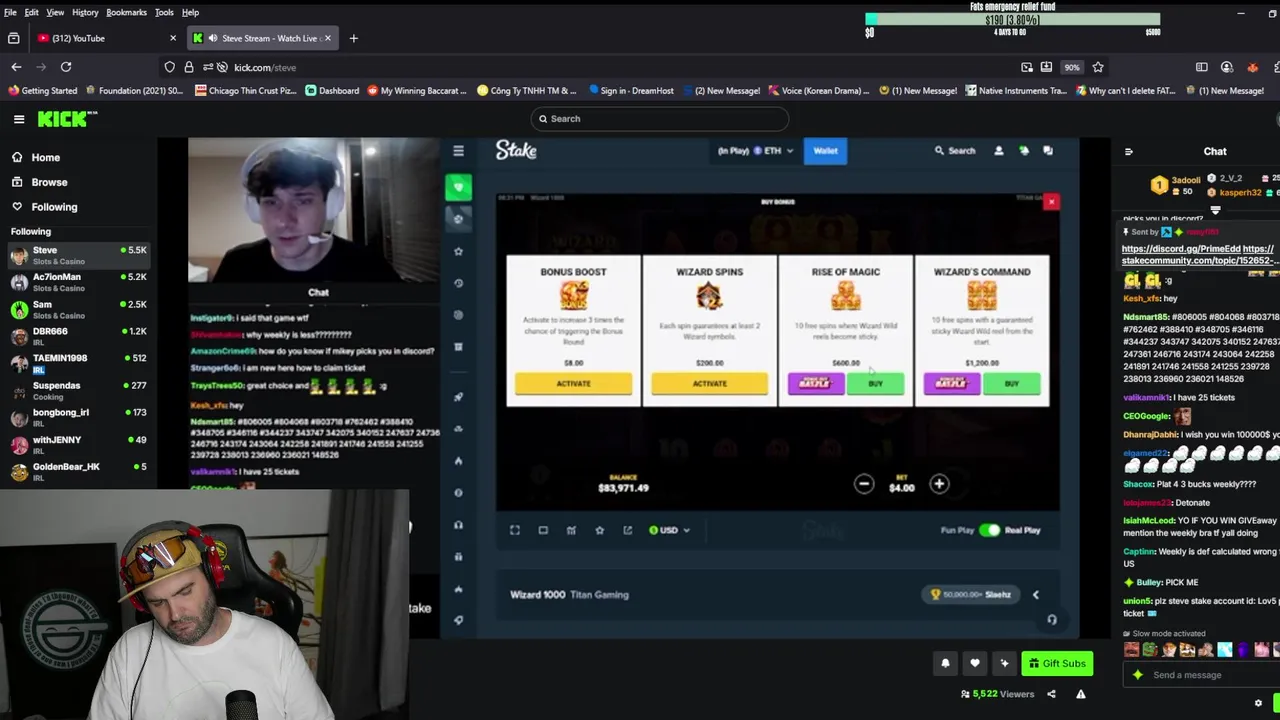
Task: Bookmark this page with the star icon
Action: (x=1098, y=67)
